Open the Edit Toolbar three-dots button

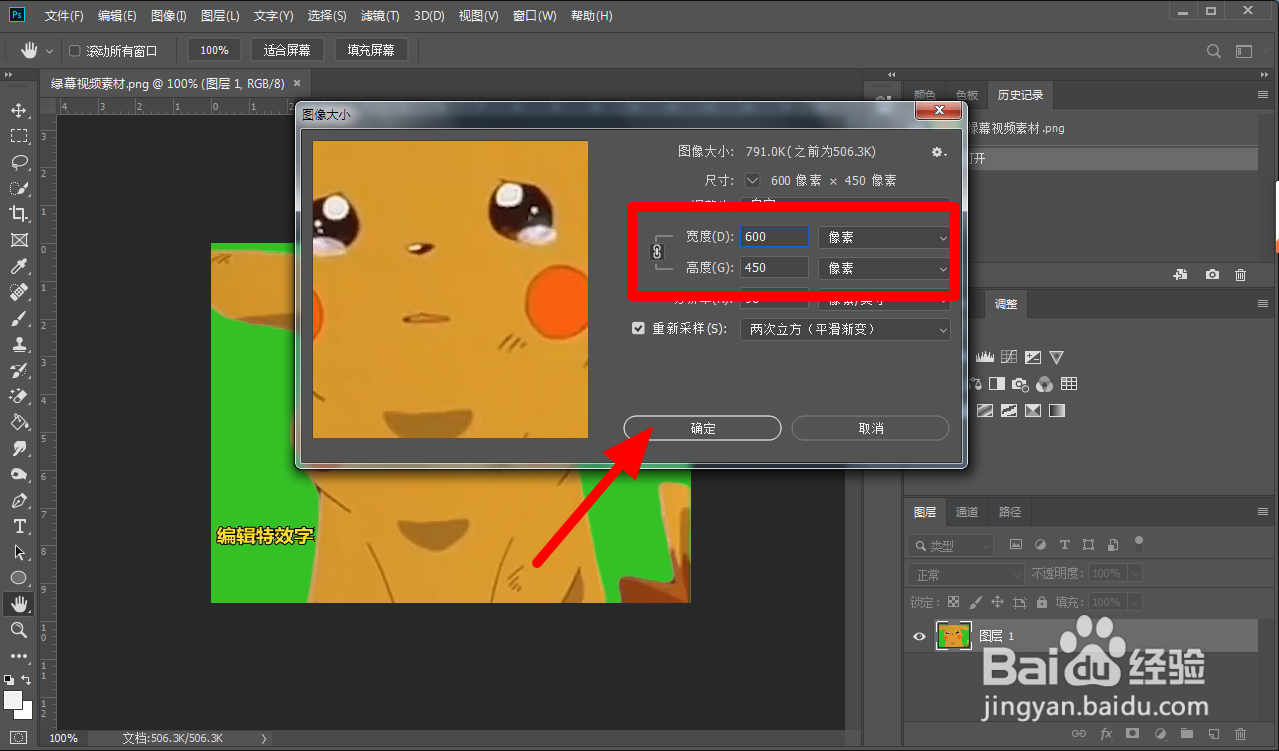coord(19,656)
